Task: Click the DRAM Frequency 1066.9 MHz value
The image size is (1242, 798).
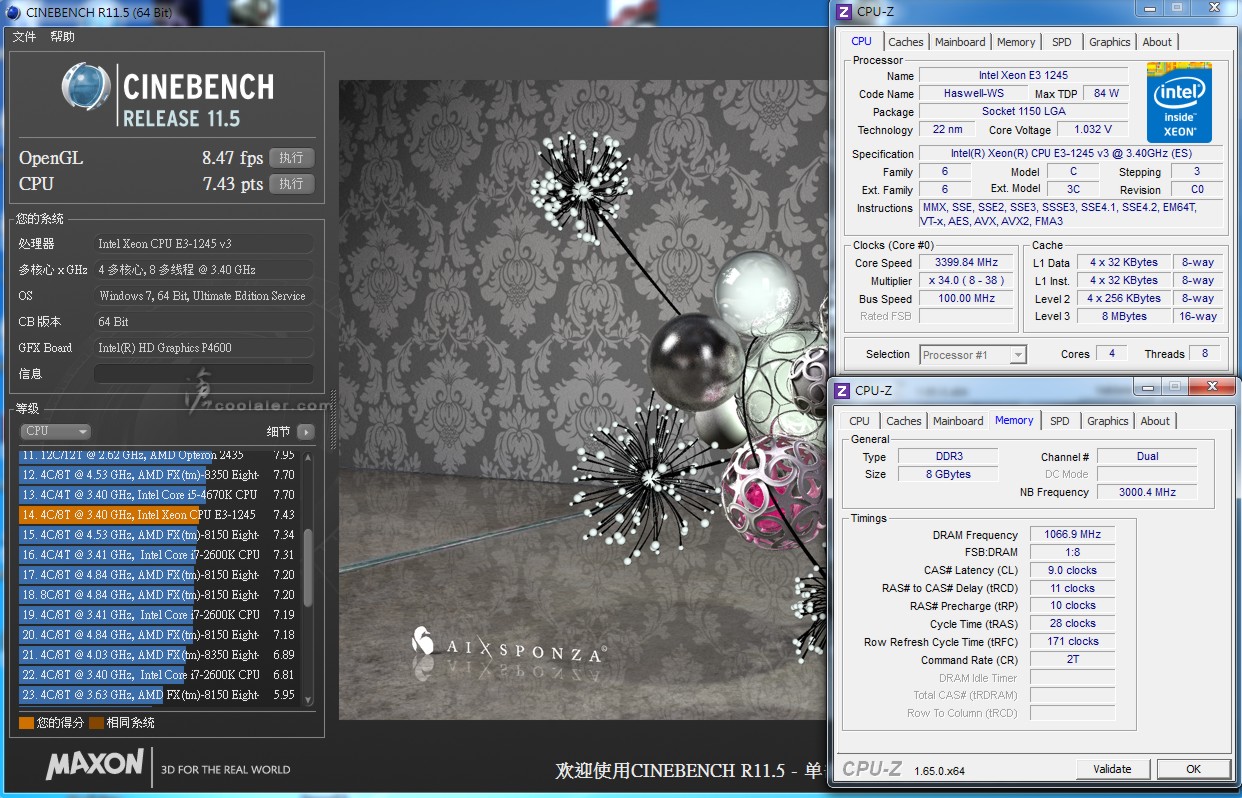Action: tap(1071, 535)
